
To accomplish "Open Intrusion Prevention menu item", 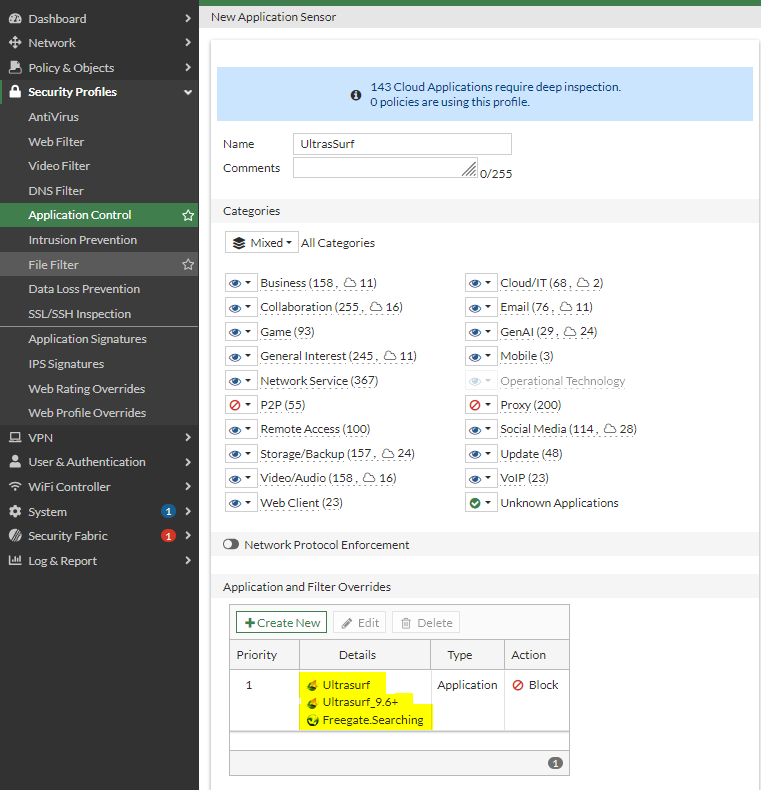I will pyautogui.click(x=83, y=240).
